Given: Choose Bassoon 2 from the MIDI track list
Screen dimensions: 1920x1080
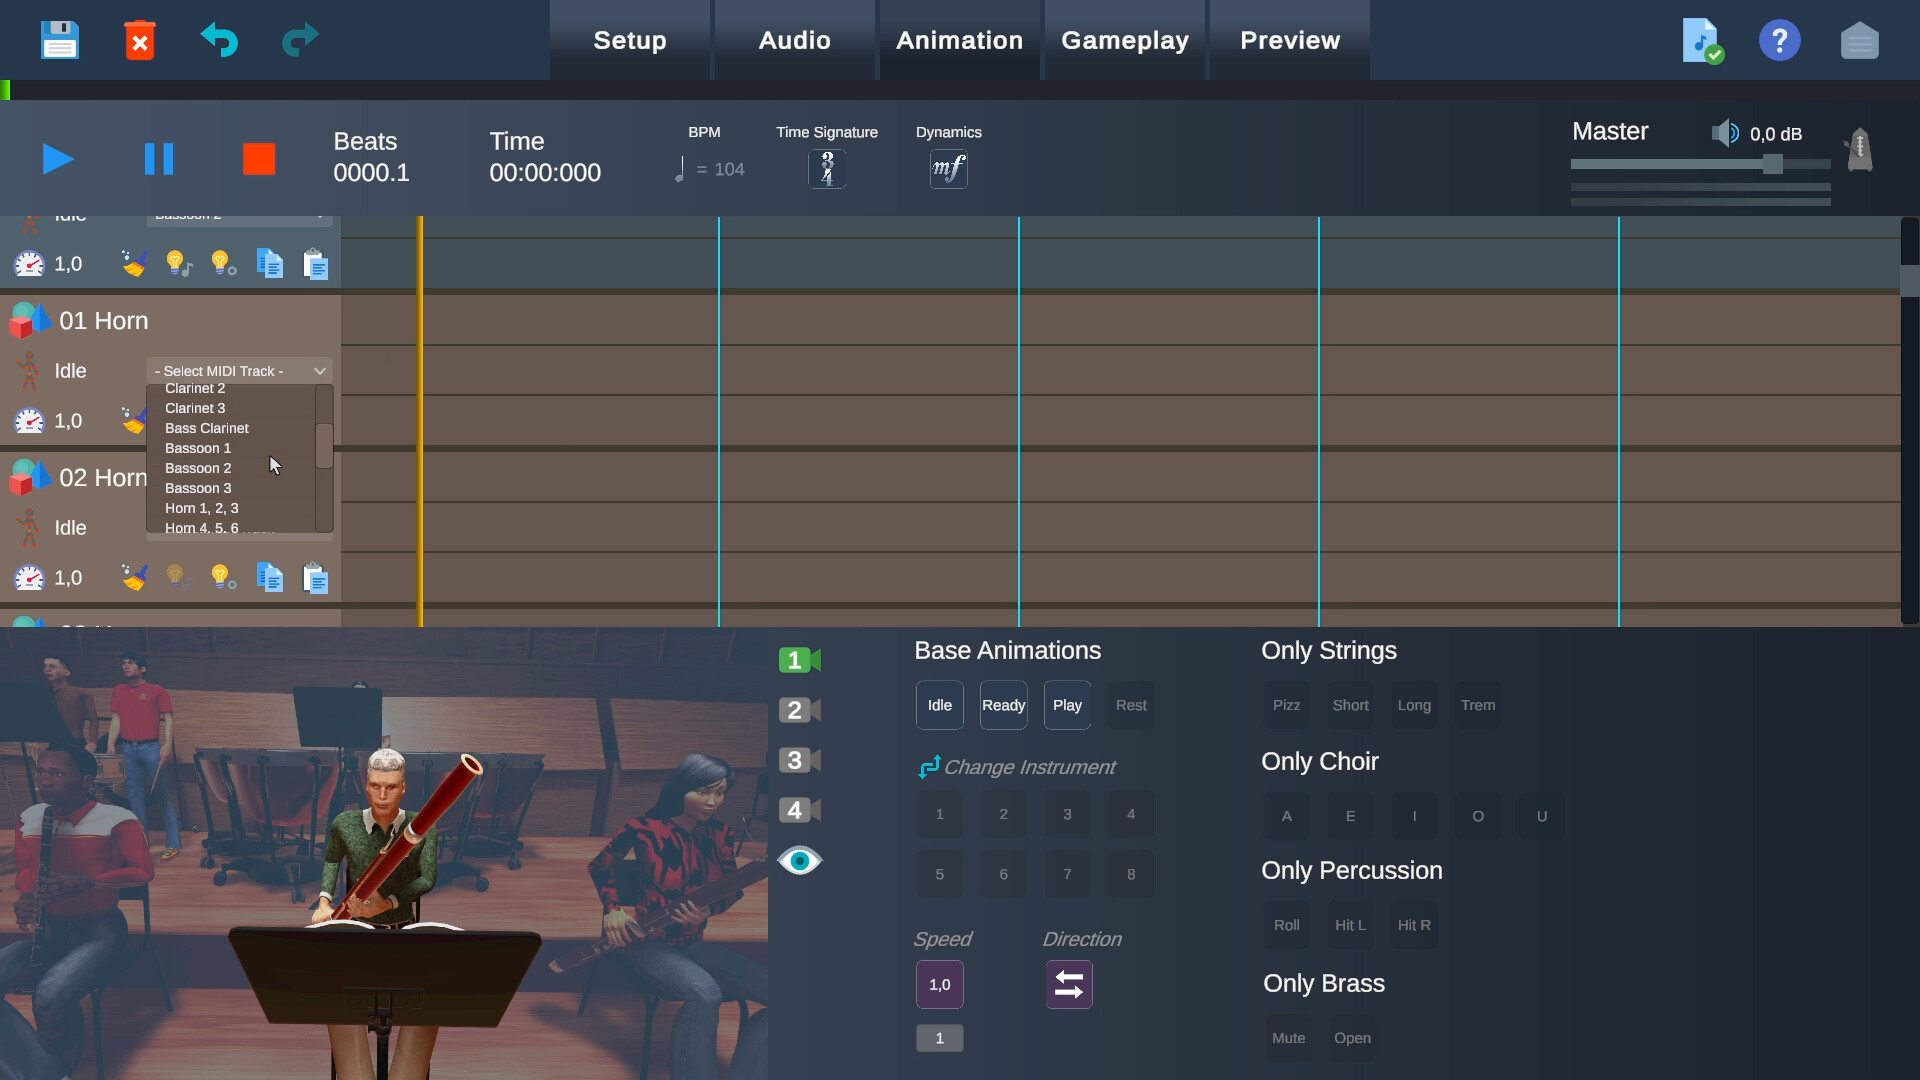Looking at the screenshot, I should 198,468.
